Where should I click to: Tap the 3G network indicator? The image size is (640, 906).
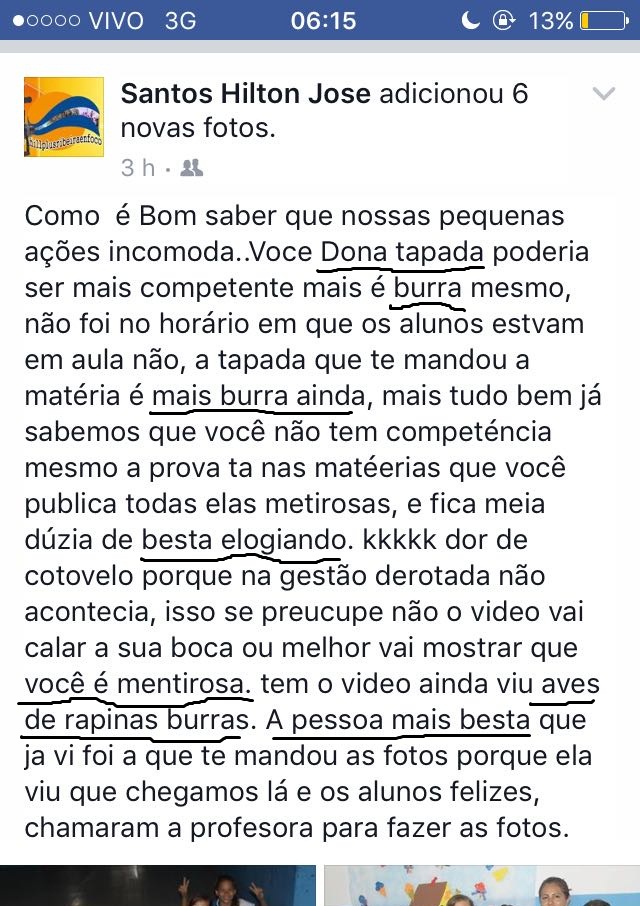tap(180, 21)
